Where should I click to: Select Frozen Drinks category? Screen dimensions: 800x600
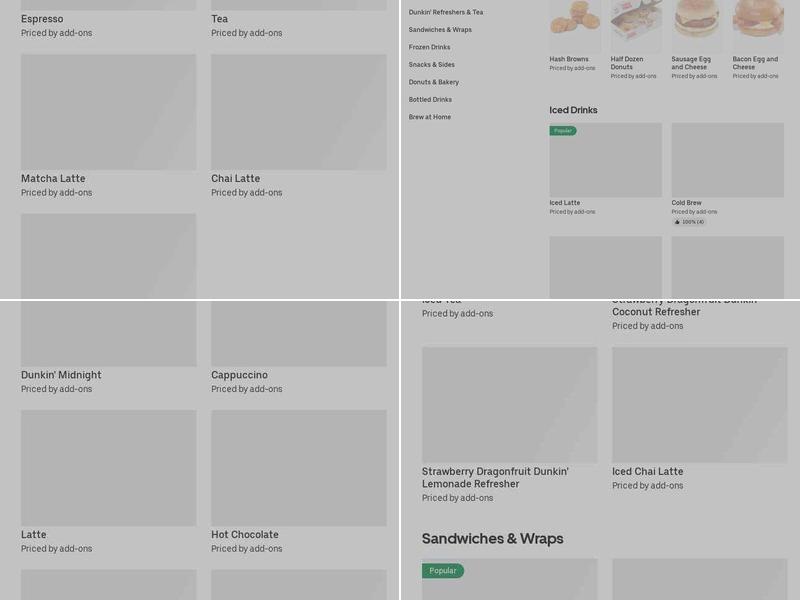429,47
